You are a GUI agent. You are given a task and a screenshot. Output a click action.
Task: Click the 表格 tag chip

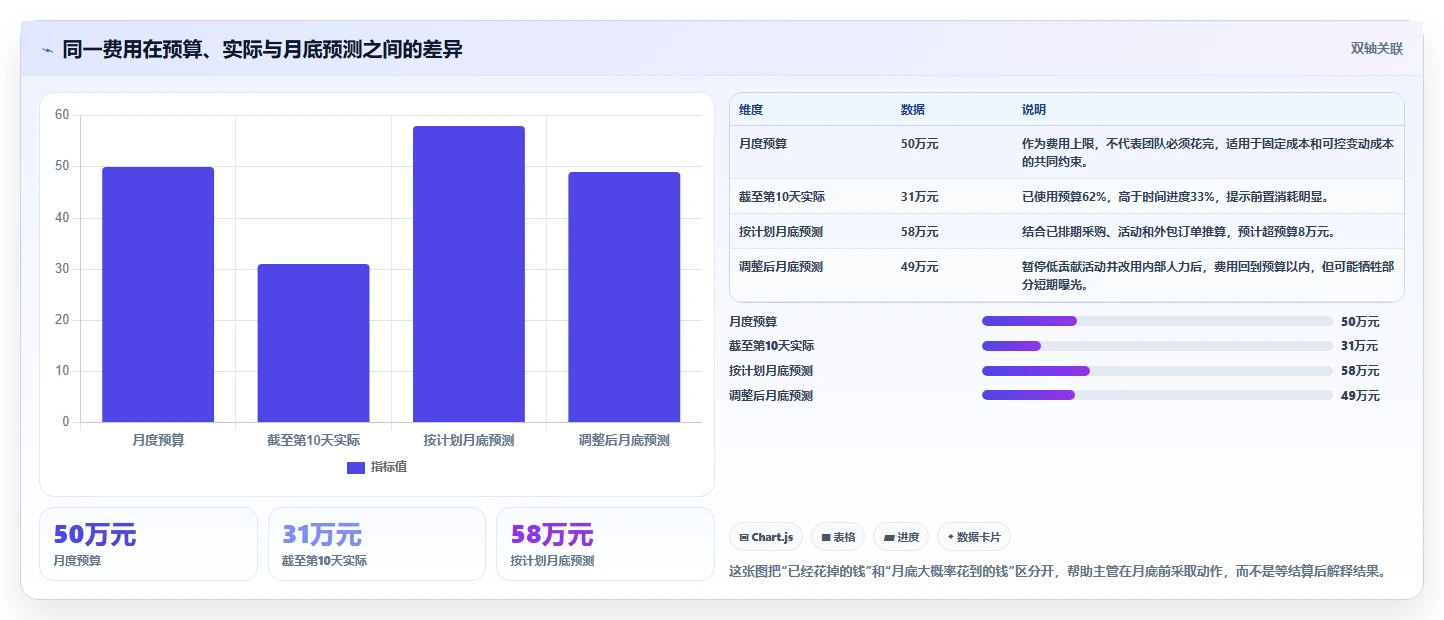coord(838,537)
